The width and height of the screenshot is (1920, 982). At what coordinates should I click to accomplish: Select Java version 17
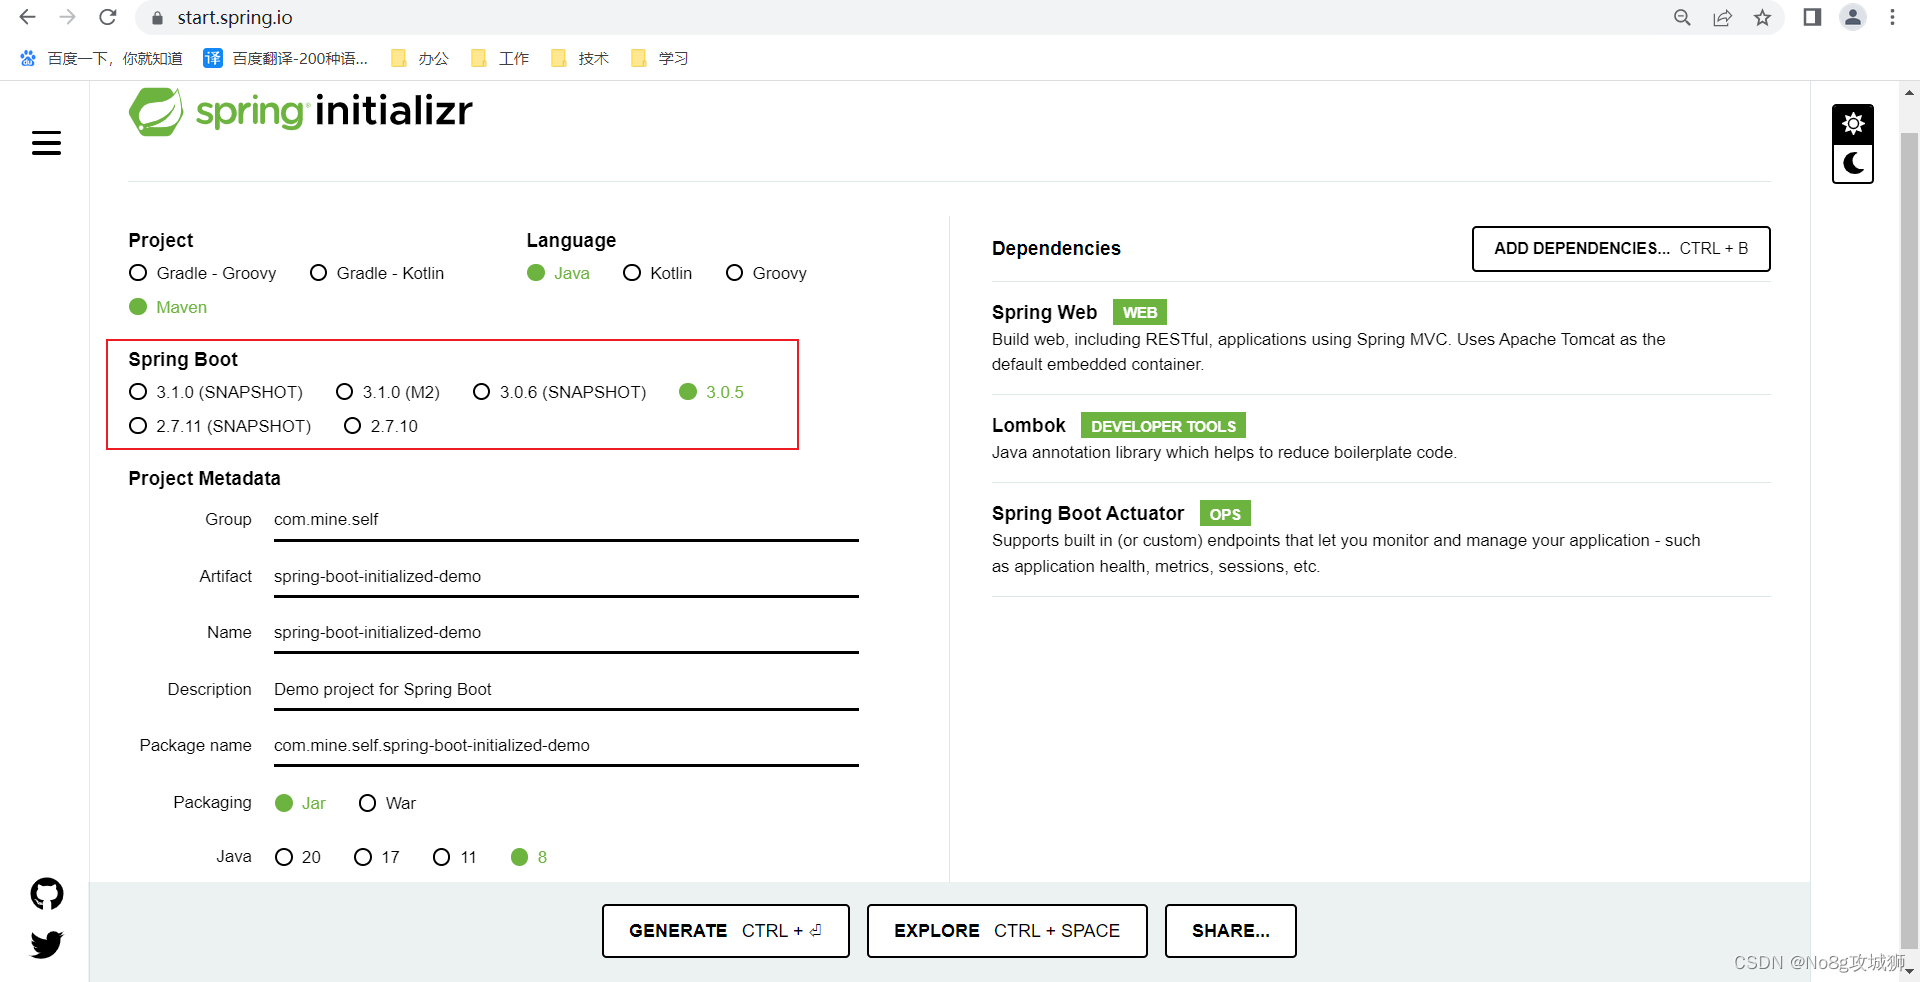click(377, 857)
